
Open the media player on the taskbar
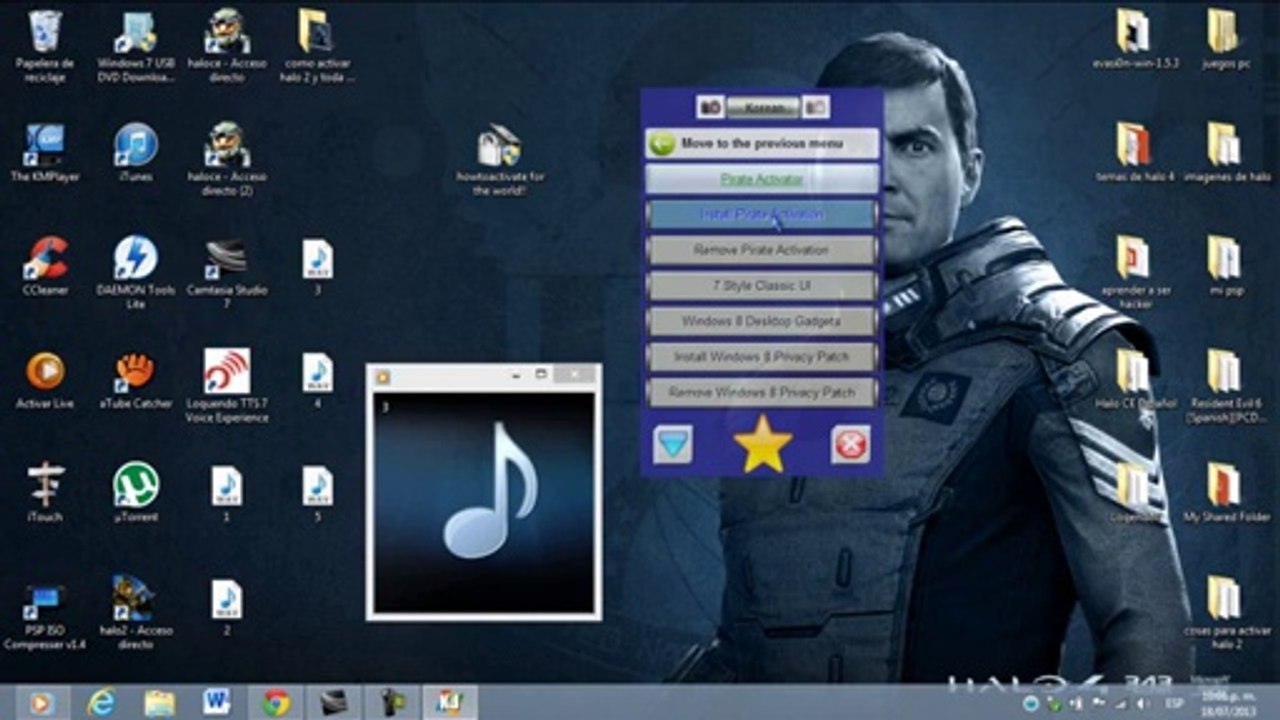click(42, 703)
